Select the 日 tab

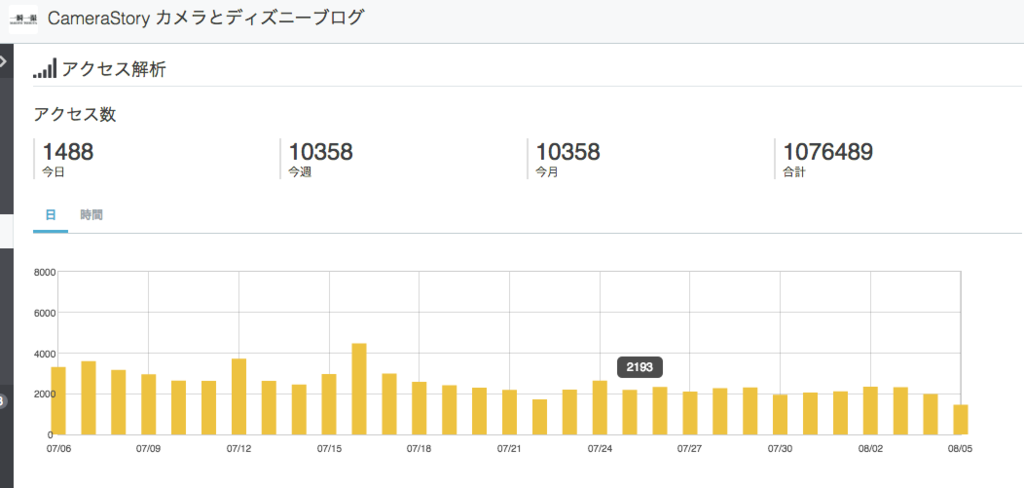[50, 214]
